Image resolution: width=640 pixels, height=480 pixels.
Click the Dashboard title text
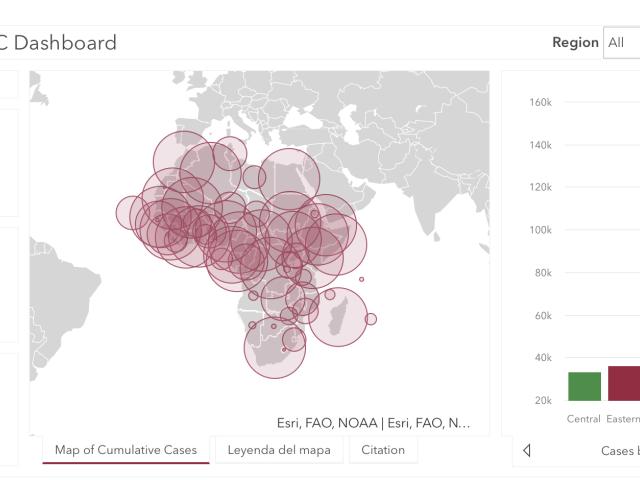65,43
